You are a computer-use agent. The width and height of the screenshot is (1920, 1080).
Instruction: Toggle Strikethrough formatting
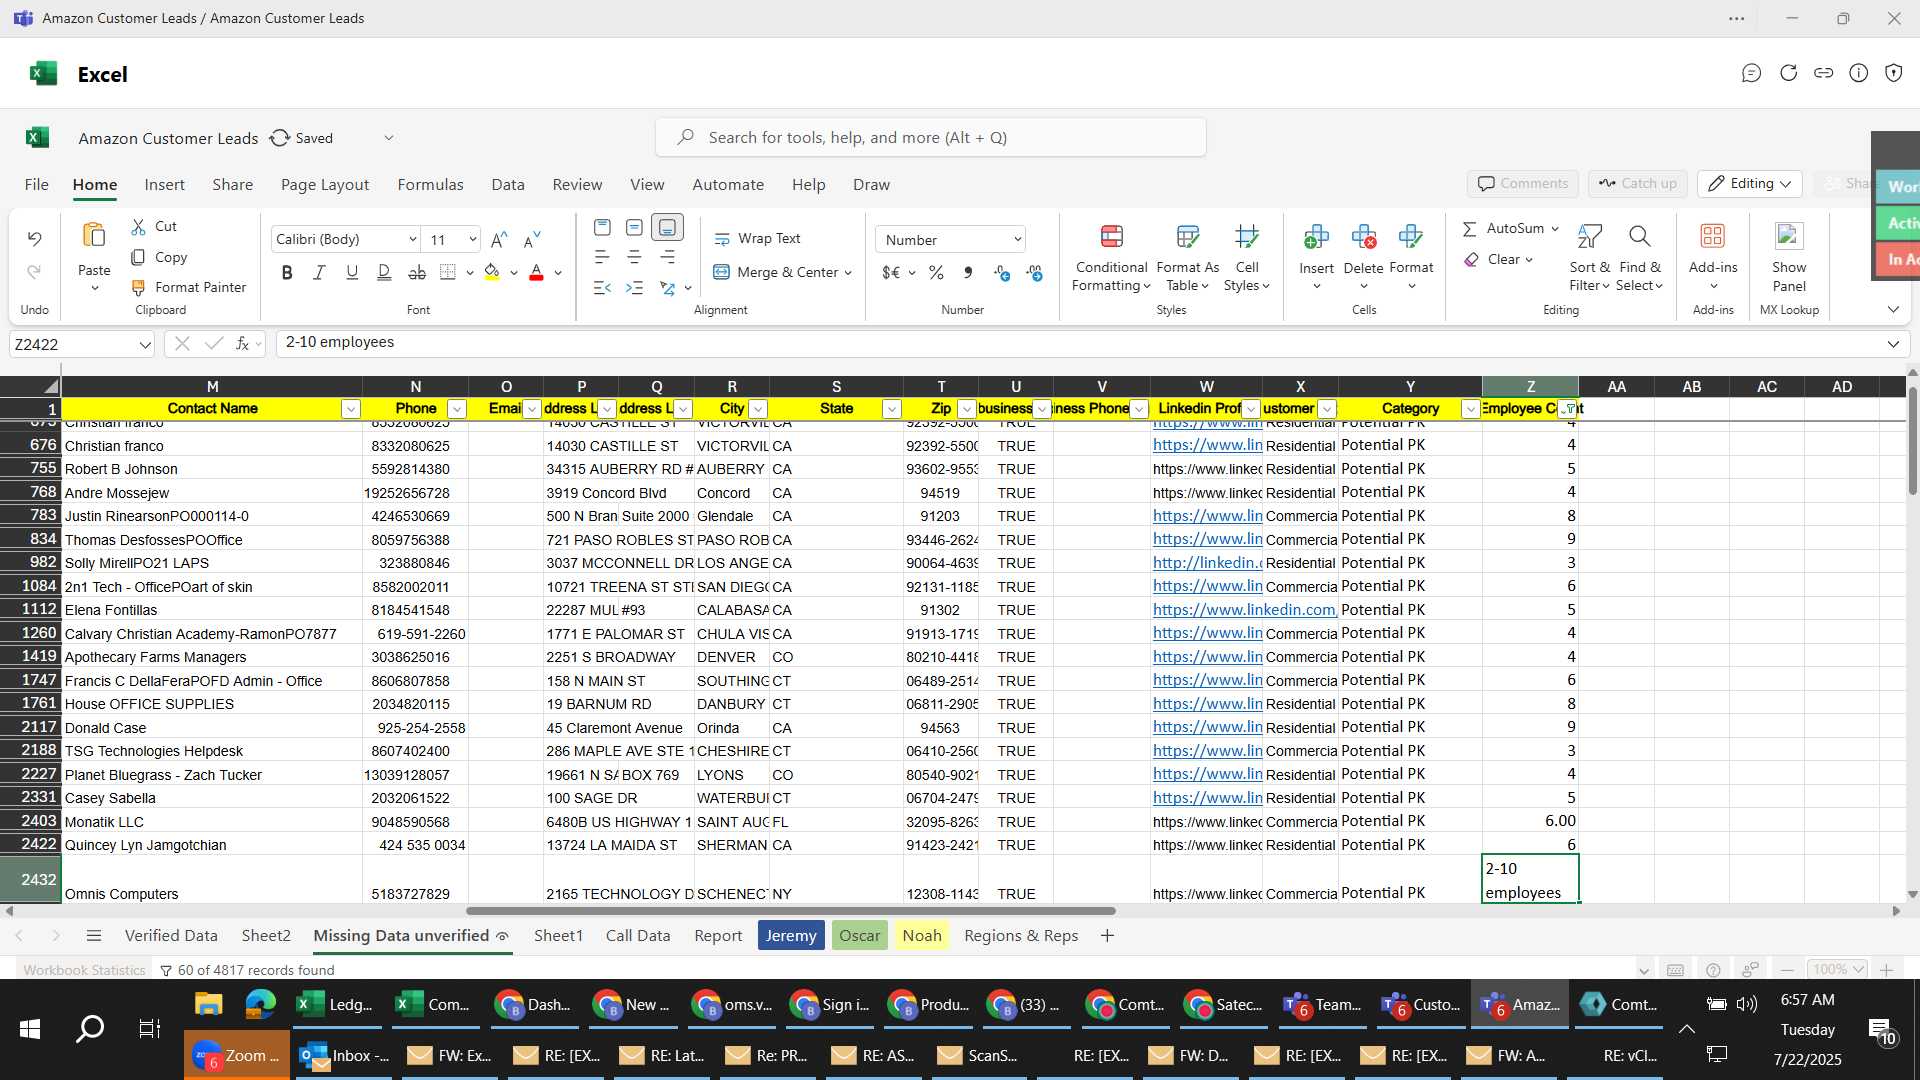click(417, 273)
